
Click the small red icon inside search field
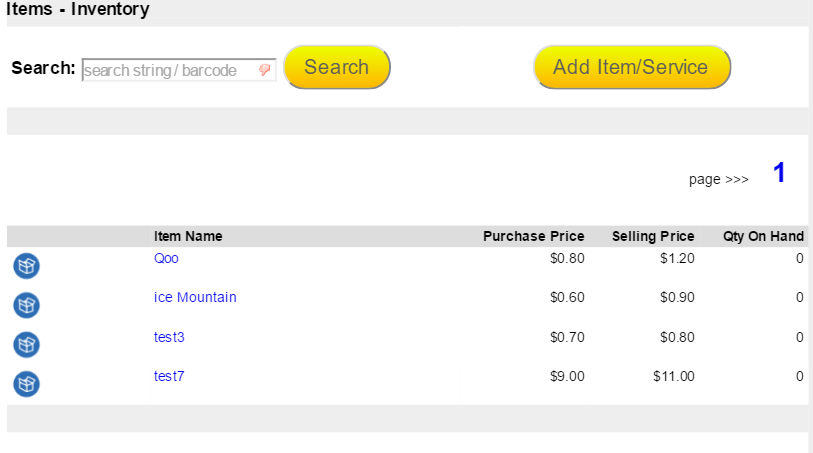[264, 70]
